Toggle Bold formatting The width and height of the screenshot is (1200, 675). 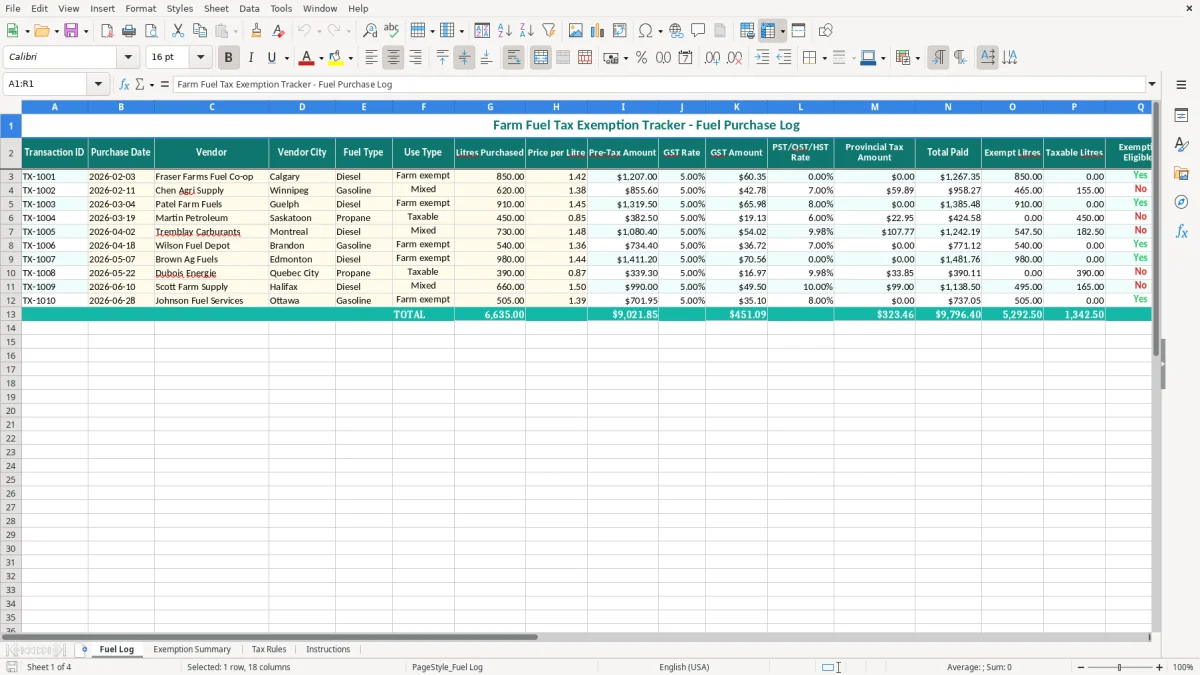coord(229,58)
